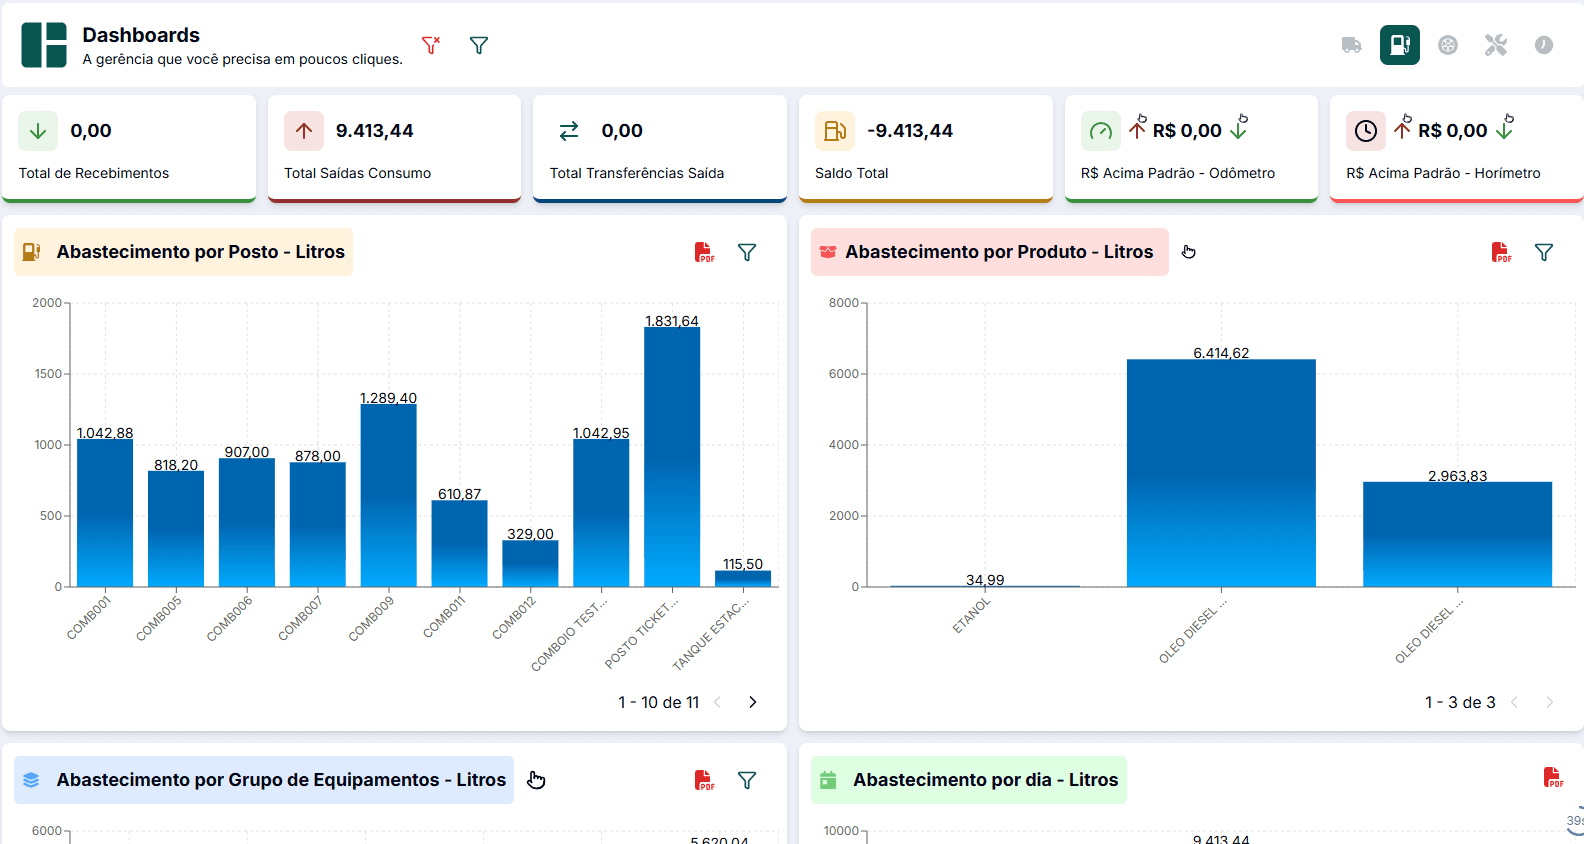Export Grupo de Equipamentos chart as PDF
Viewport: 1584px width, 844px height.
[705, 780]
